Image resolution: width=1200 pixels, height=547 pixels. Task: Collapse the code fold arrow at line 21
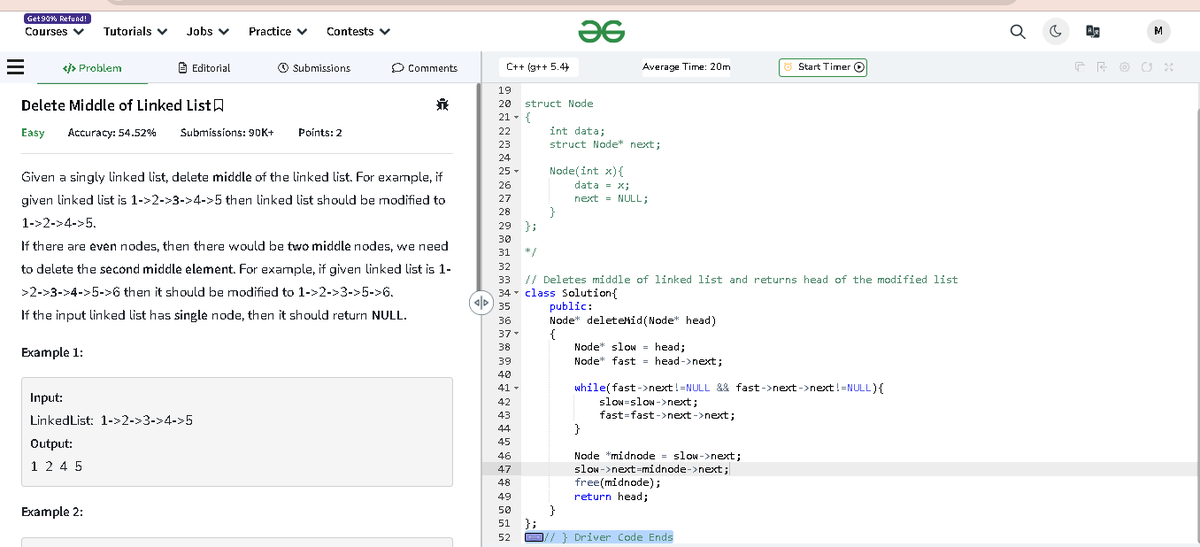517,118
